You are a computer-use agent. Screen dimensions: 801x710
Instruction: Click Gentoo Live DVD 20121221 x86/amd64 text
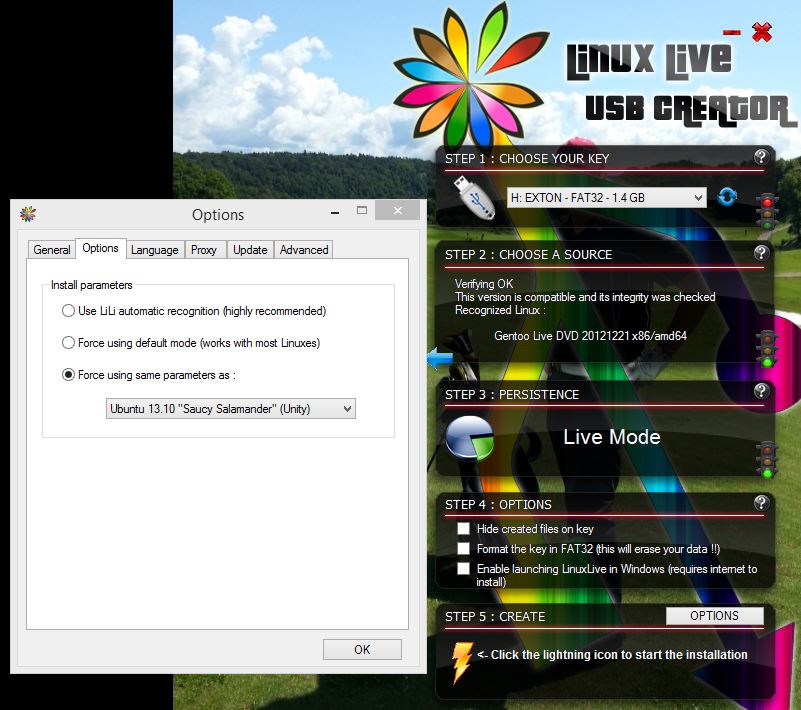pyautogui.click(x=591, y=336)
